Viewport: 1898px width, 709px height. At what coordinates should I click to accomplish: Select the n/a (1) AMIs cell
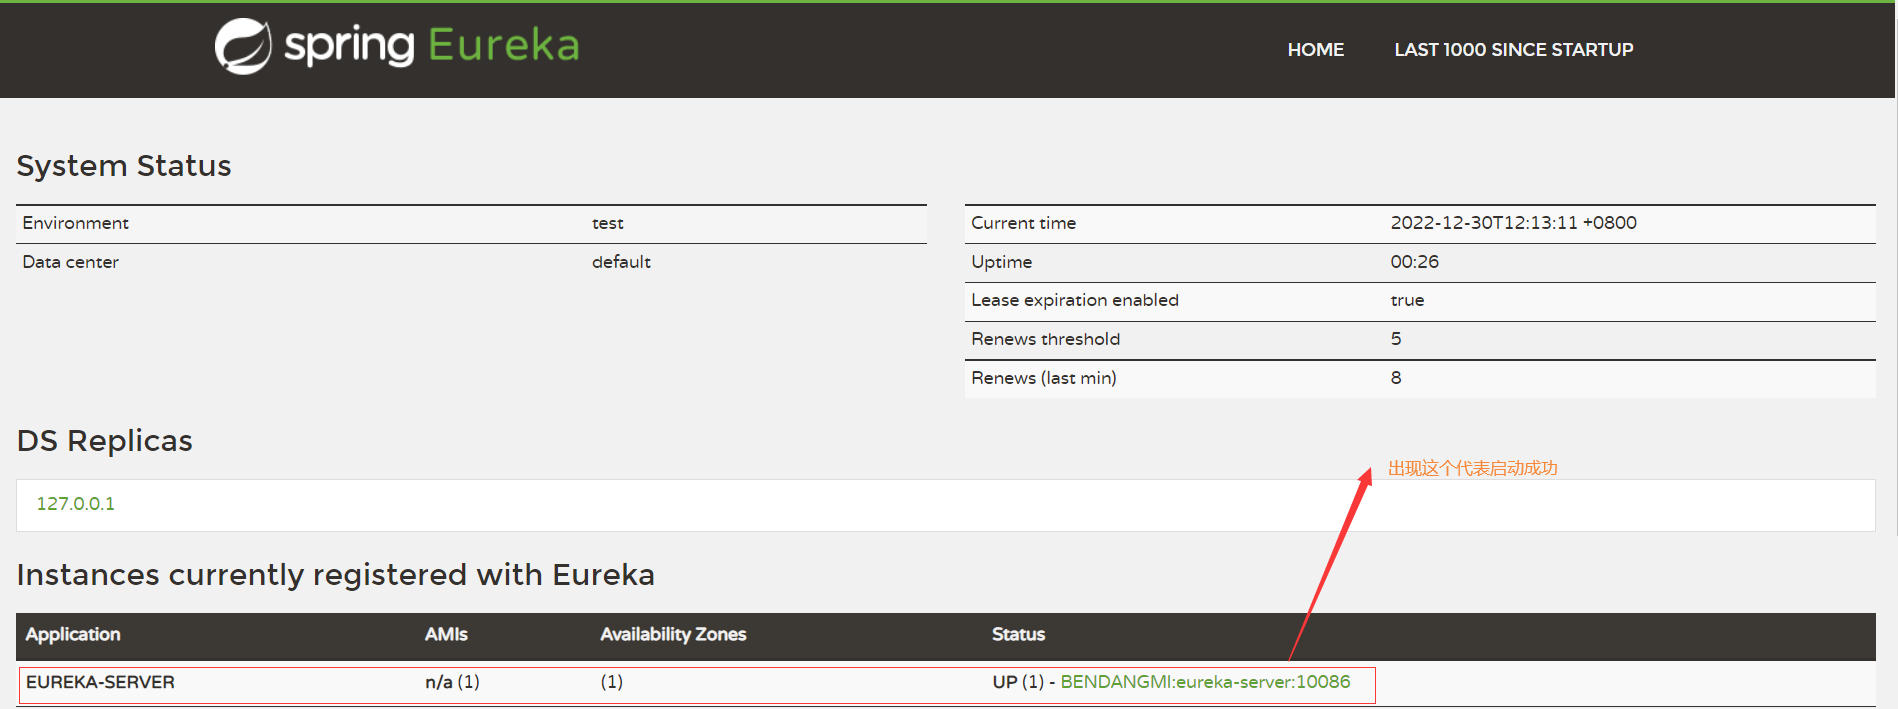tap(452, 682)
